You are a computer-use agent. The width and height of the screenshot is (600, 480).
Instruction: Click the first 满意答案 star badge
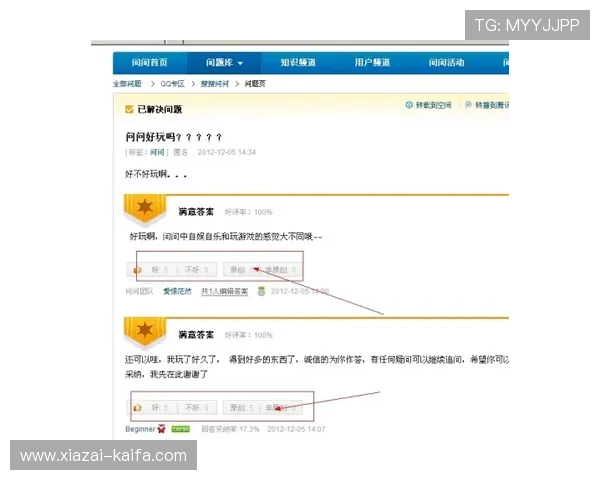pos(145,209)
